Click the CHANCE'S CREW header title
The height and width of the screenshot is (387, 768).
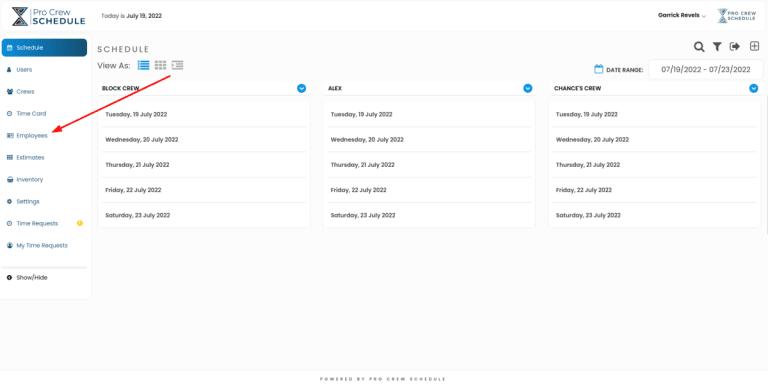tap(577, 89)
